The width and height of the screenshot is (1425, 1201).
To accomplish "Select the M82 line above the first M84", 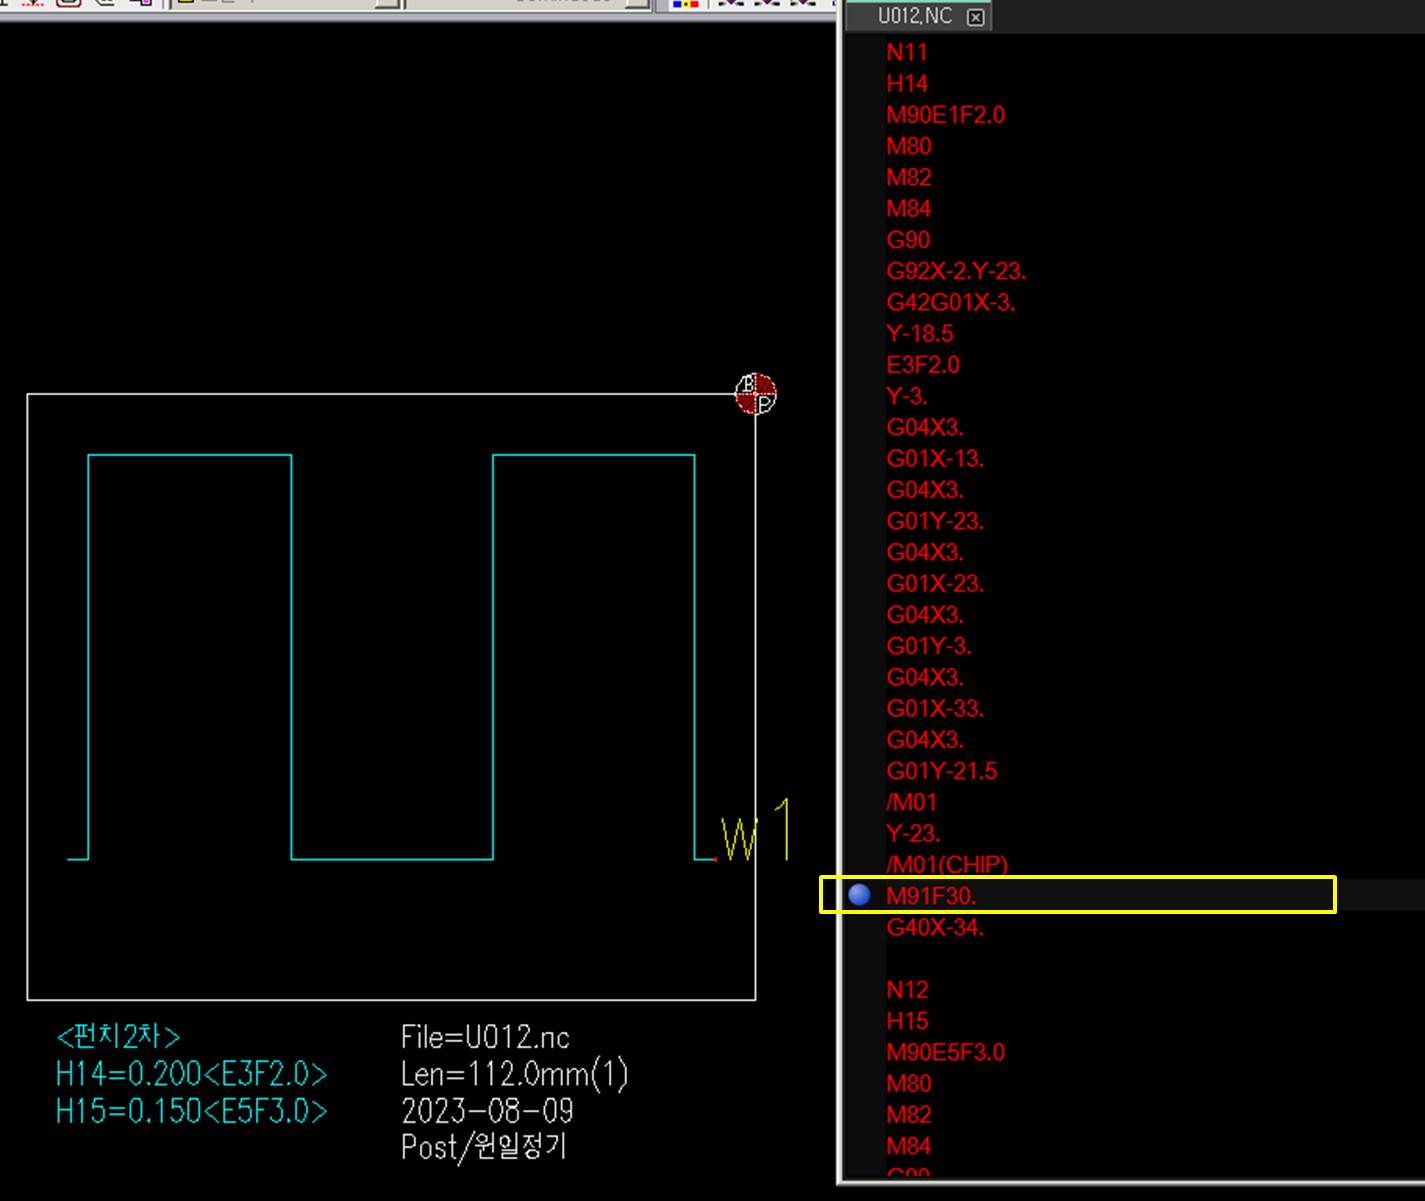I will click(909, 177).
